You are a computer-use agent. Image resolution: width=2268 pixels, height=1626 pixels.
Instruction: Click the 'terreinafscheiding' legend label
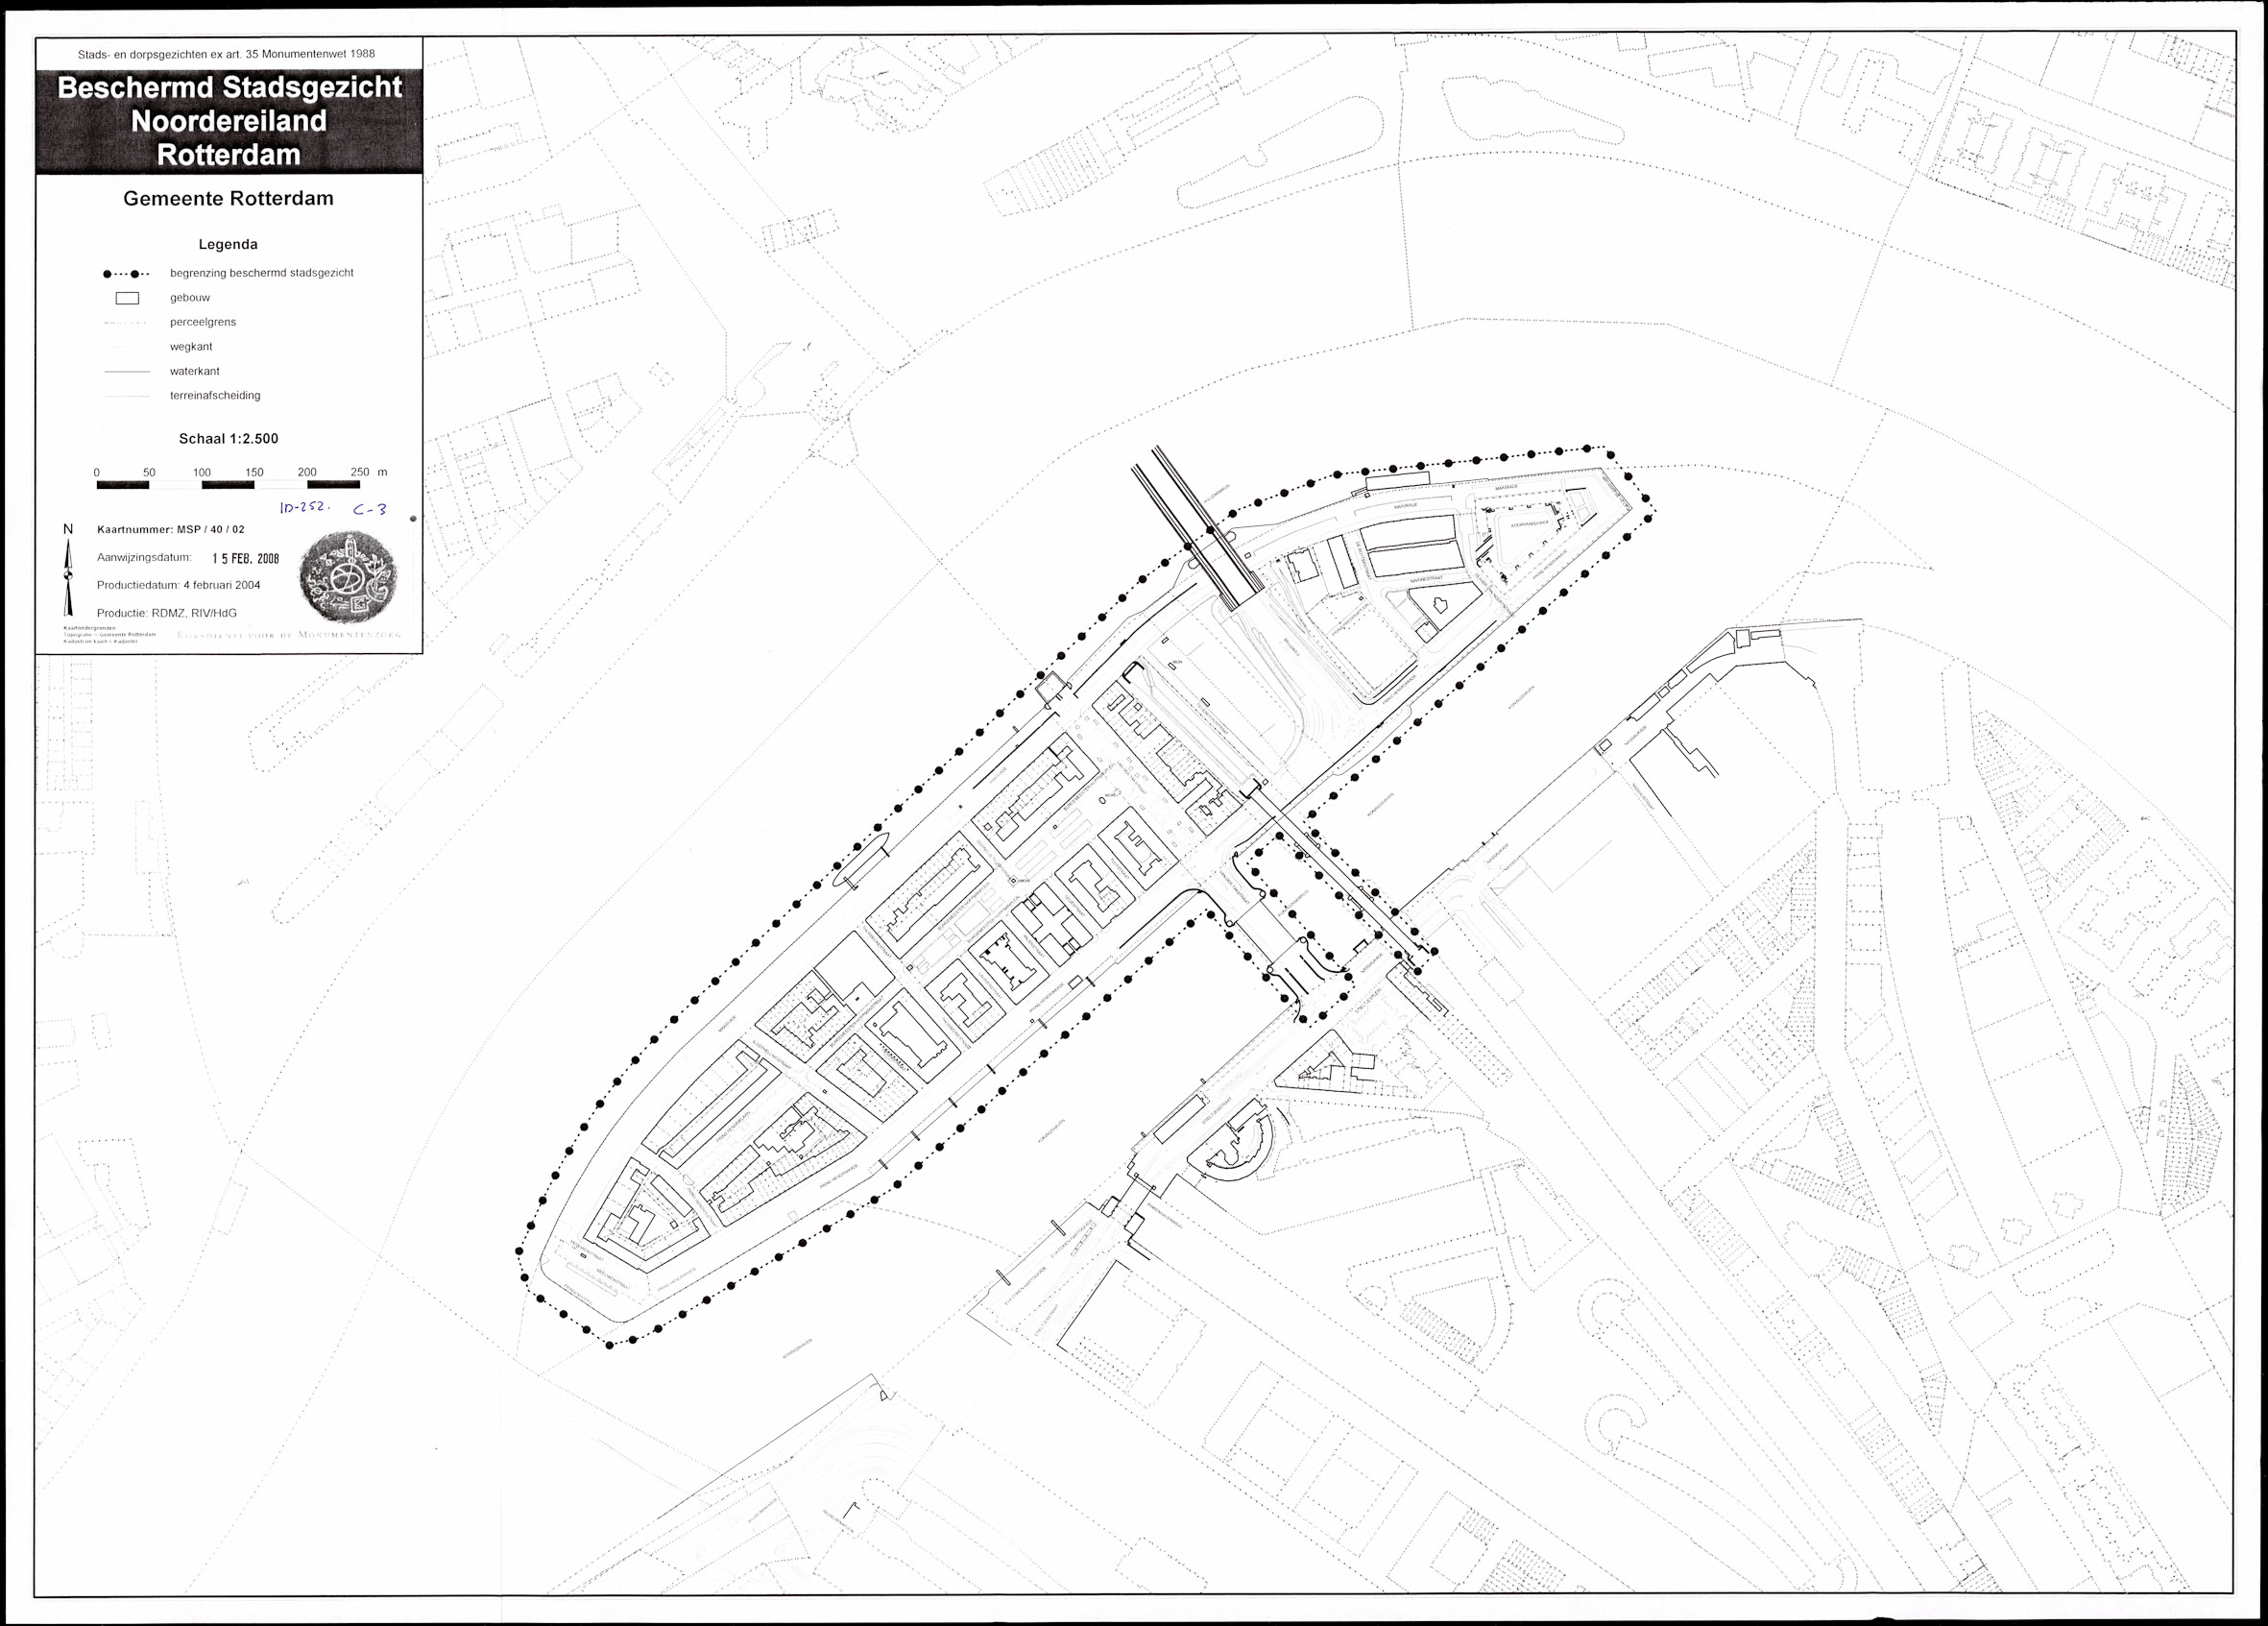coord(214,395)
